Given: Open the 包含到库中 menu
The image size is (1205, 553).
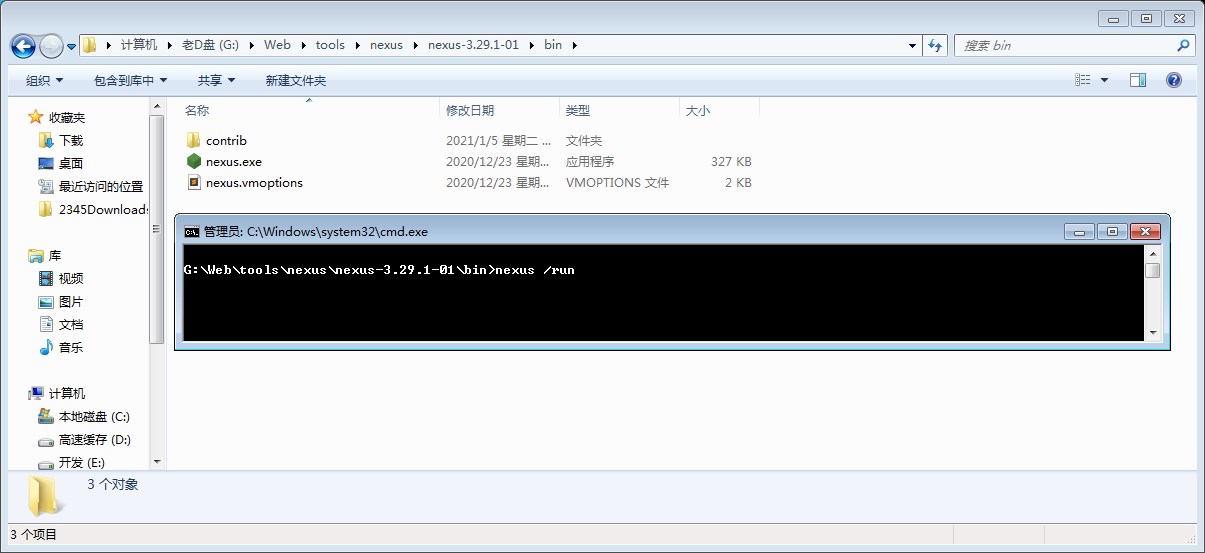Looking at the screenshot, I should pos(130,80).
